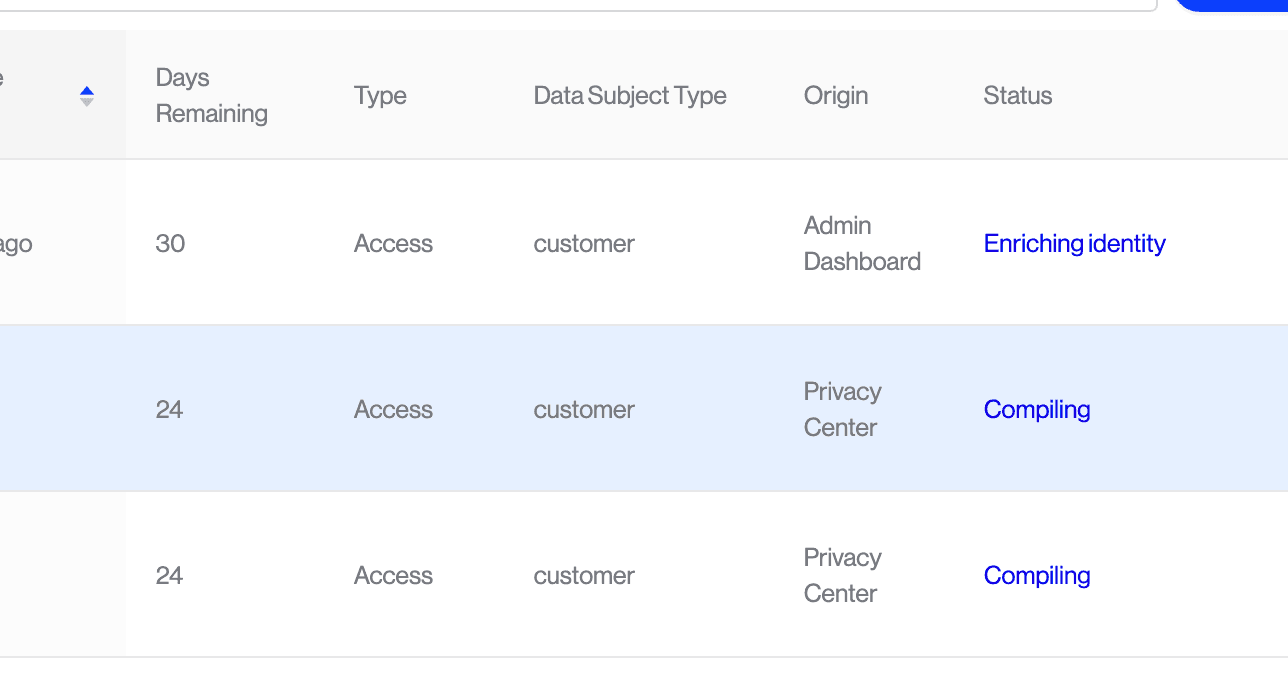Click the Status column header
Image resolution: width=1288 pixels, height=700 pixels.
(1017, 96)
